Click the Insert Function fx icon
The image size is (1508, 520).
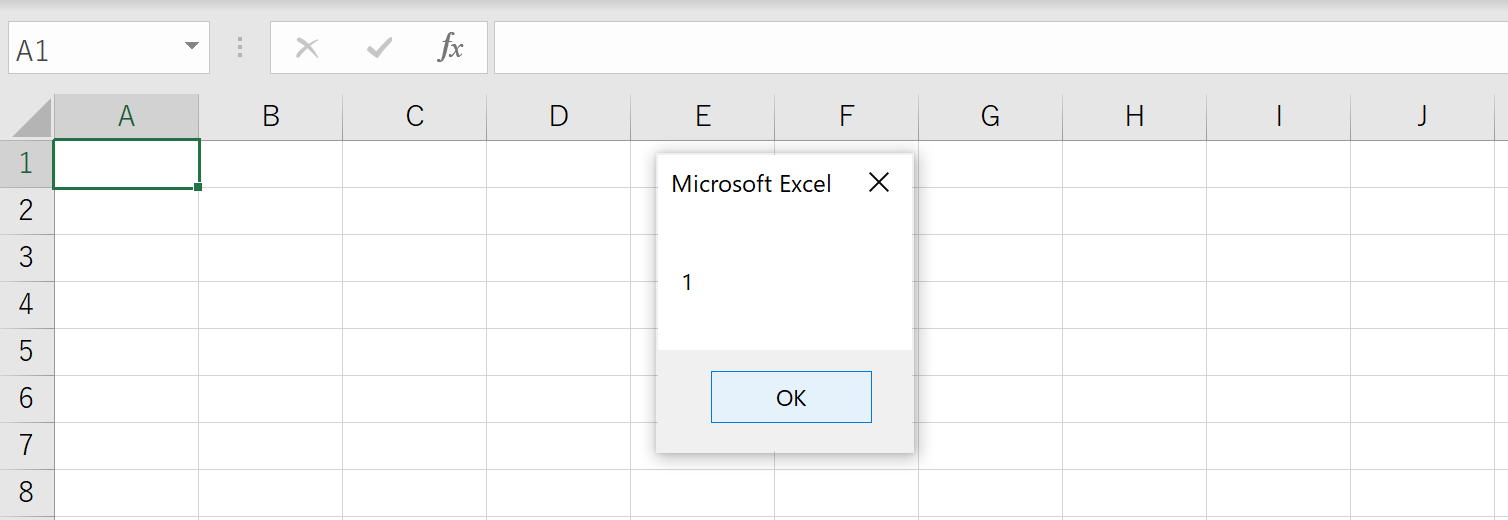[x=451, y=48]
